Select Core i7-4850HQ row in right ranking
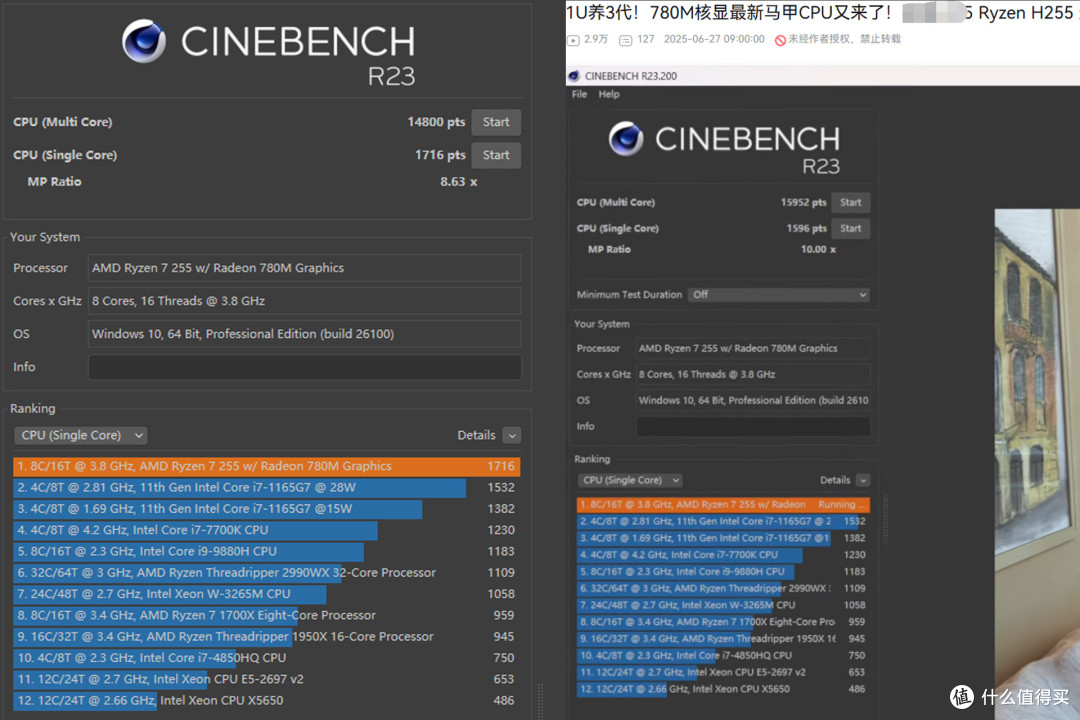 [723, 655]
